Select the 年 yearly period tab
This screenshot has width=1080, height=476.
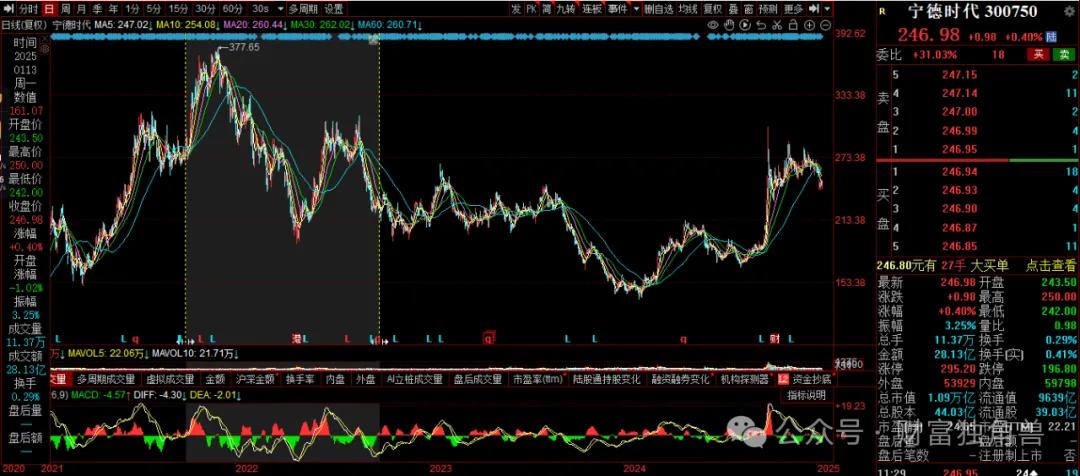pos(112,9)
